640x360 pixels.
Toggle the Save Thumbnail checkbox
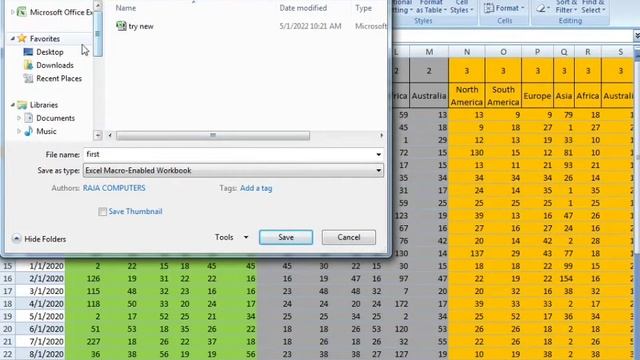pos(102,211)
